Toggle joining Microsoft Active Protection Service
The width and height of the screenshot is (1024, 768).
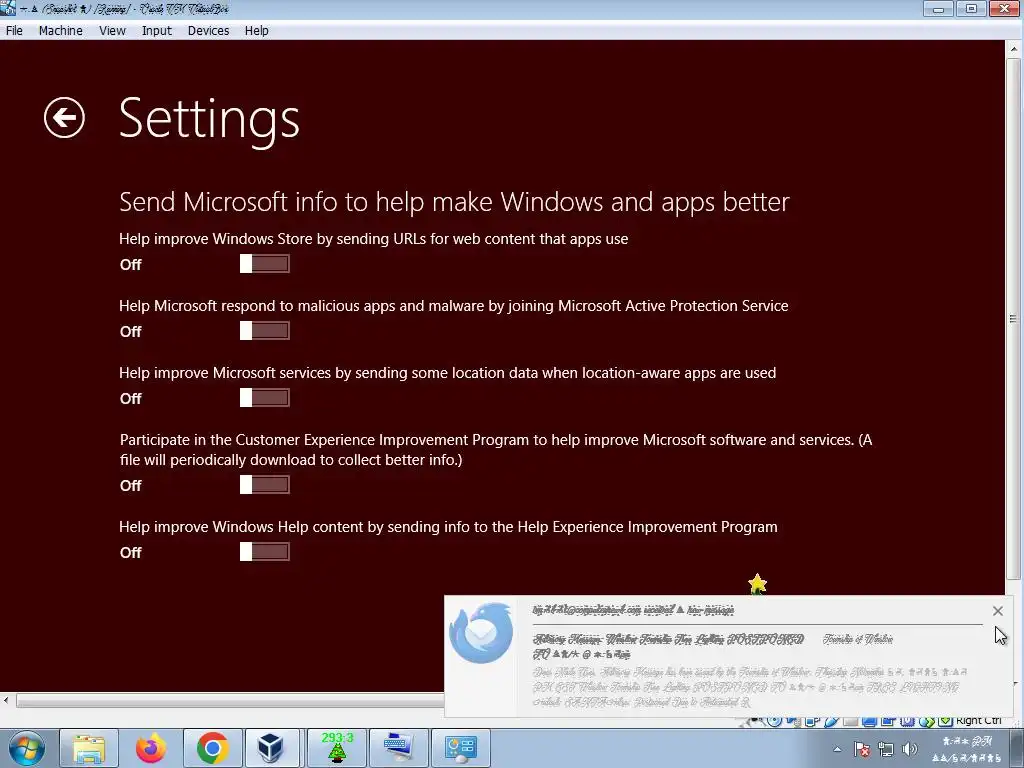point(264,331)
